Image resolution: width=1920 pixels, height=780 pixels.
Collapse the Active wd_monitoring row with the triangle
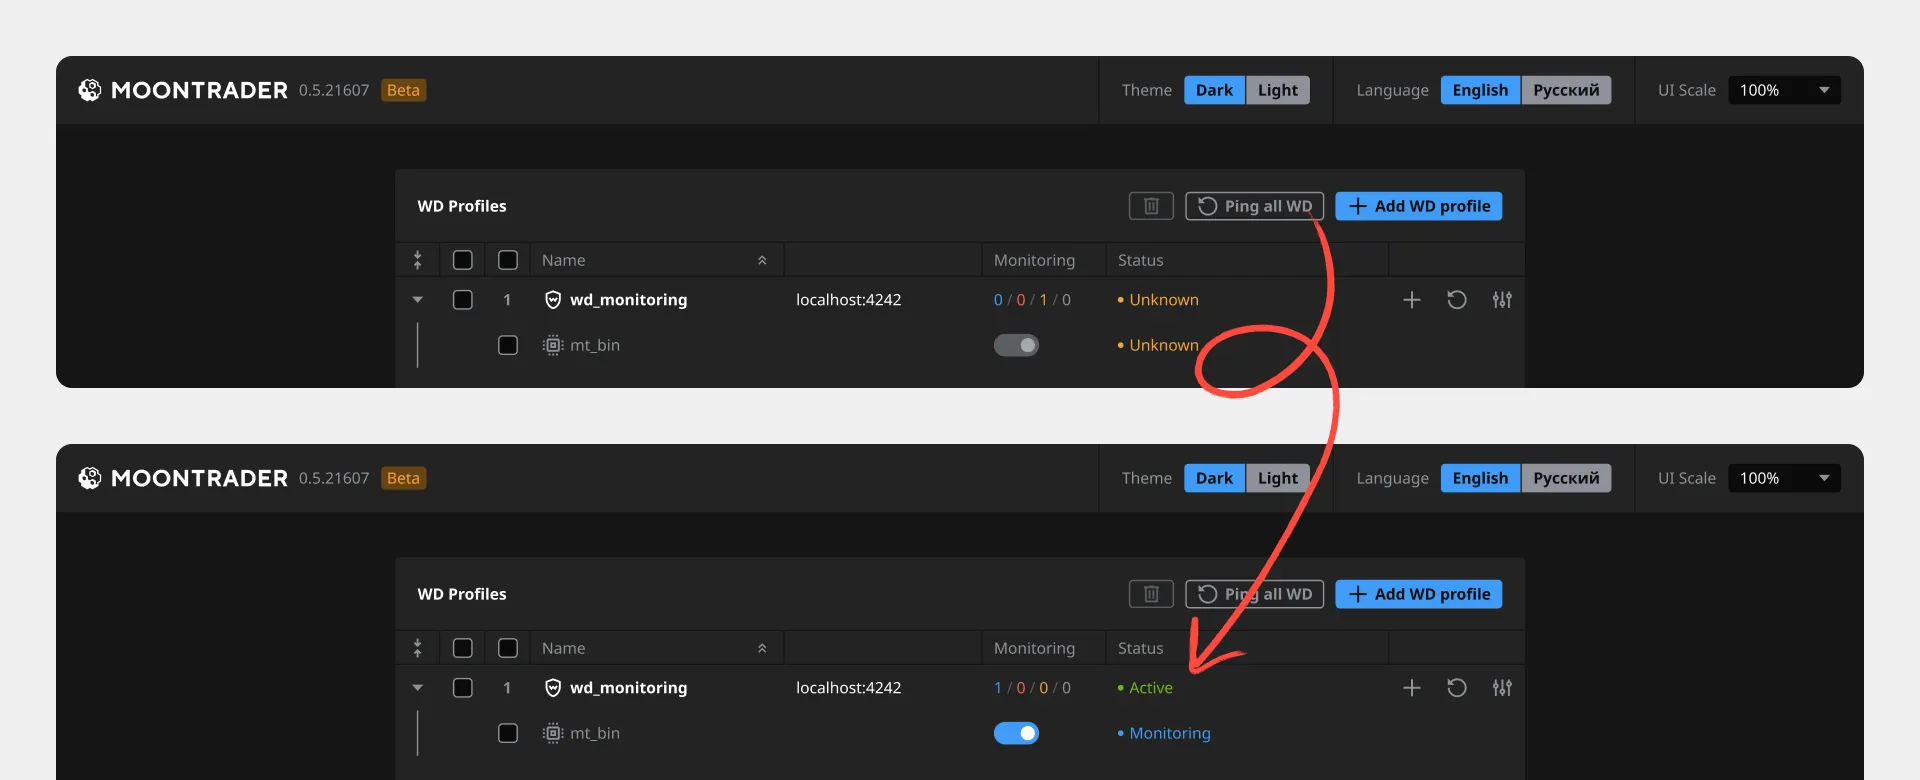[x=418, y=688]
